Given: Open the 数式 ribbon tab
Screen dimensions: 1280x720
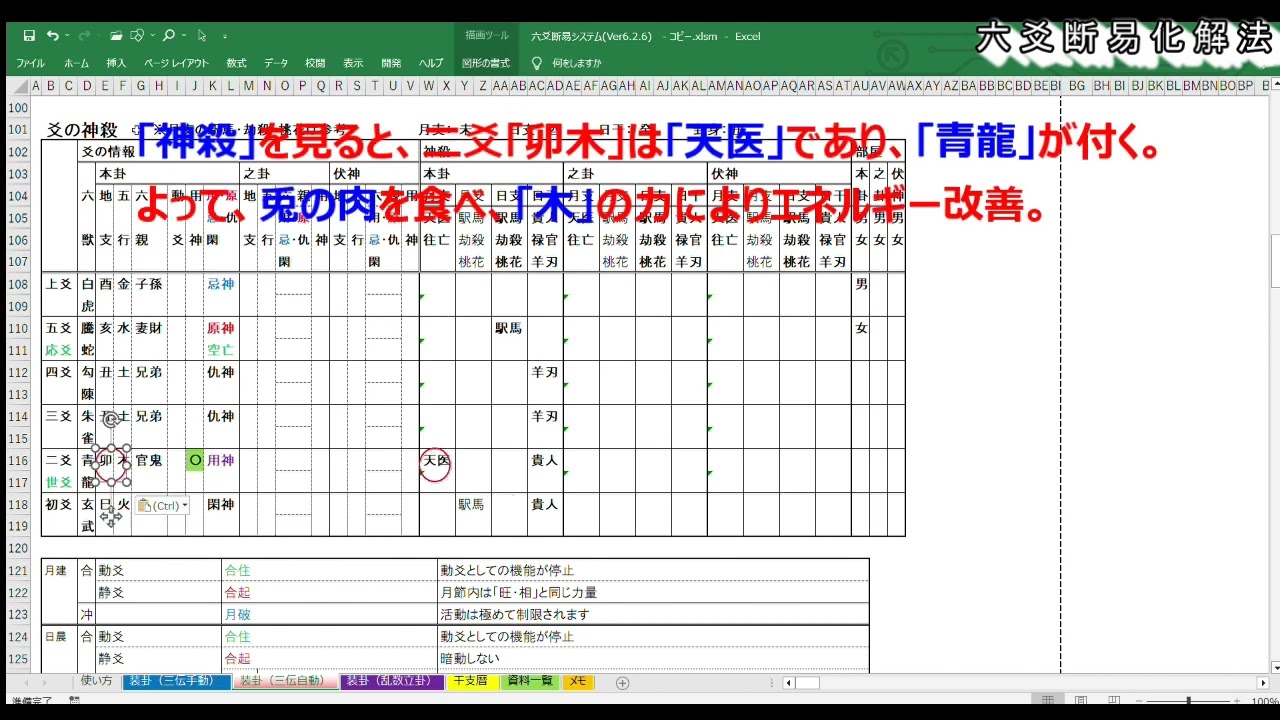Looking at the screenshot, I should click(x=236, y=63).
